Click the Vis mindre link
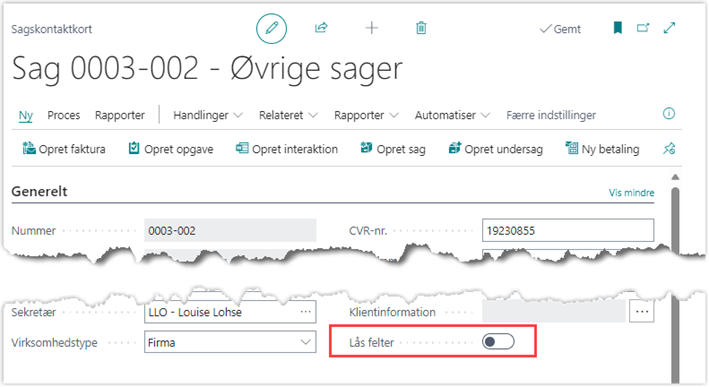The width and height of the screenshot is (709, 387). pyautogui.click(x=631, y=193)
